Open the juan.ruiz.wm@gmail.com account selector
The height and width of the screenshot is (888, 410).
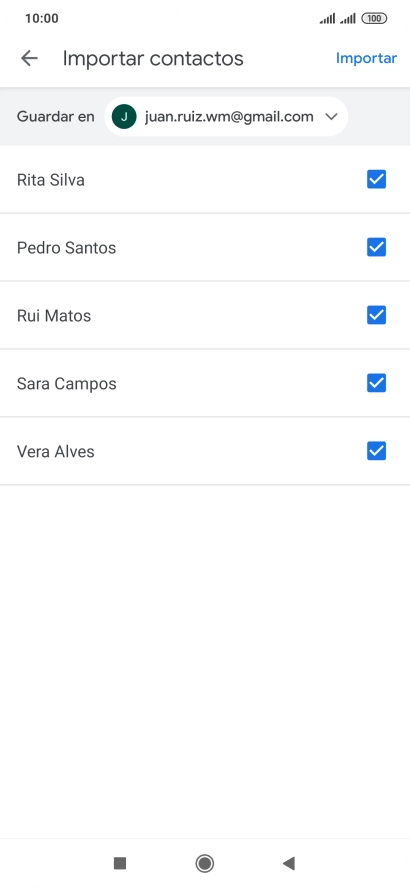226,117
